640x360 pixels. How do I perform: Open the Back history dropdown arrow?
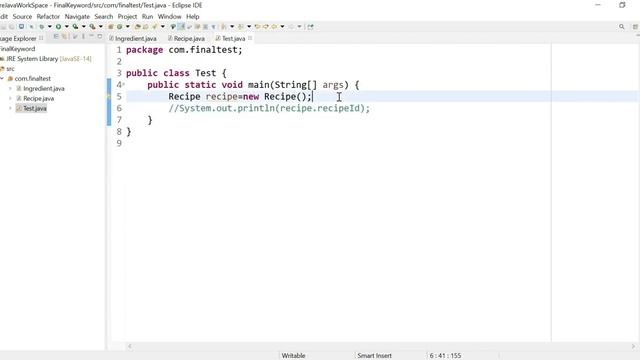tap(282, 27)
